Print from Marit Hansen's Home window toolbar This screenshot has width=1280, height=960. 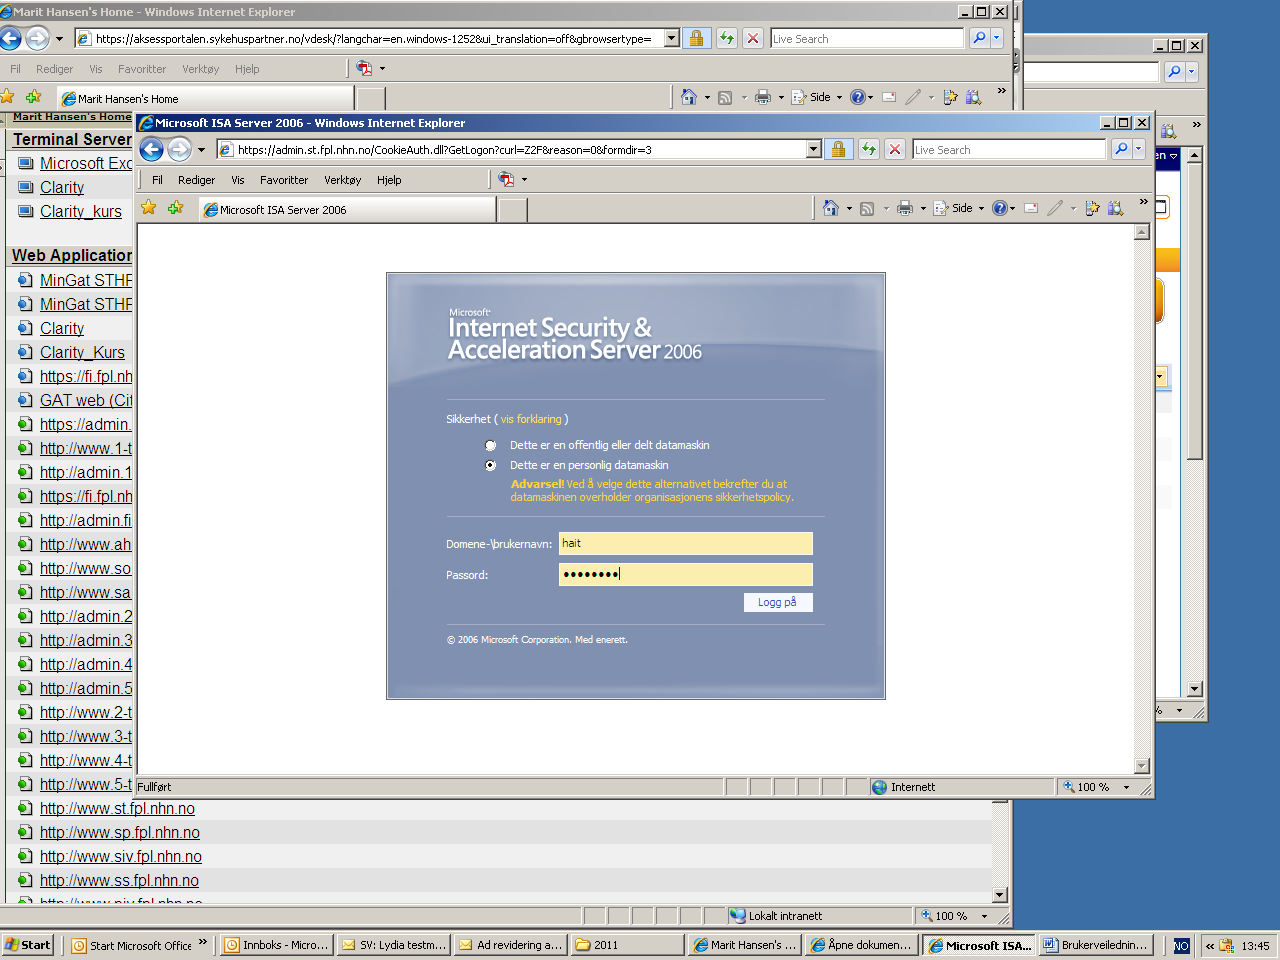tap(763, 97)
